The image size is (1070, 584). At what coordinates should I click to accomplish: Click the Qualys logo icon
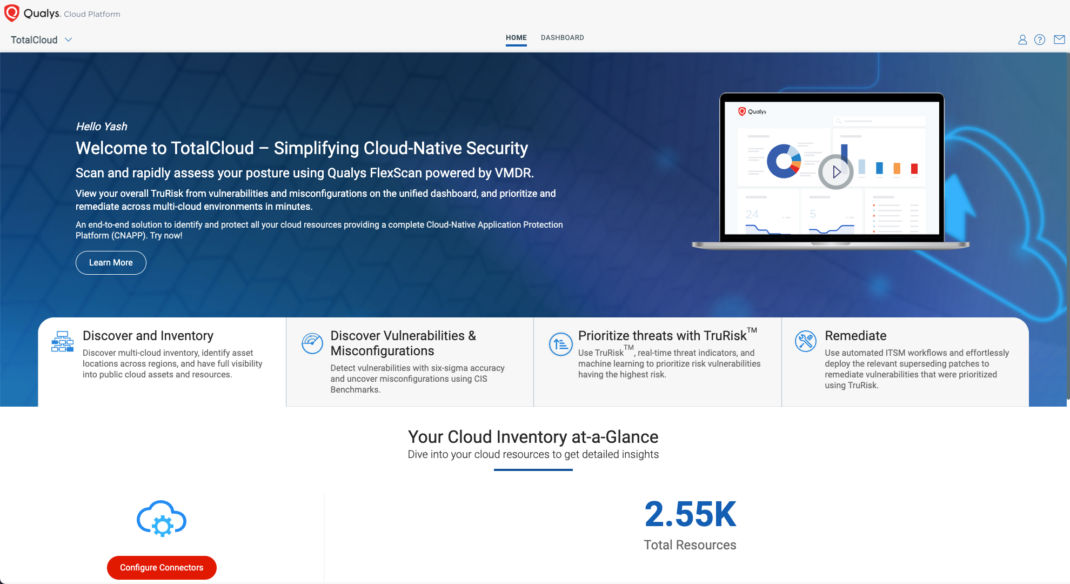tap(14, 14)
